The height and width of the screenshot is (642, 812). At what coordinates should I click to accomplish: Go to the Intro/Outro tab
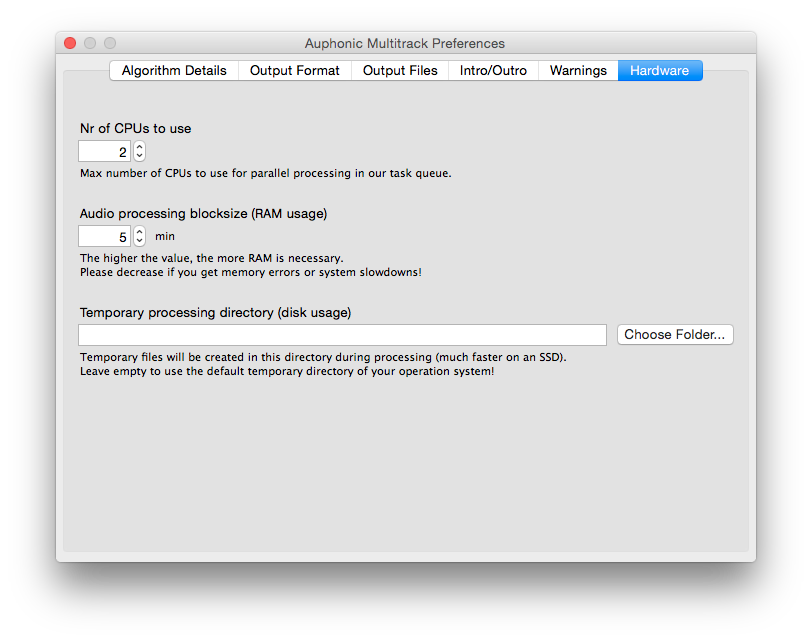(x=493, y=70)
